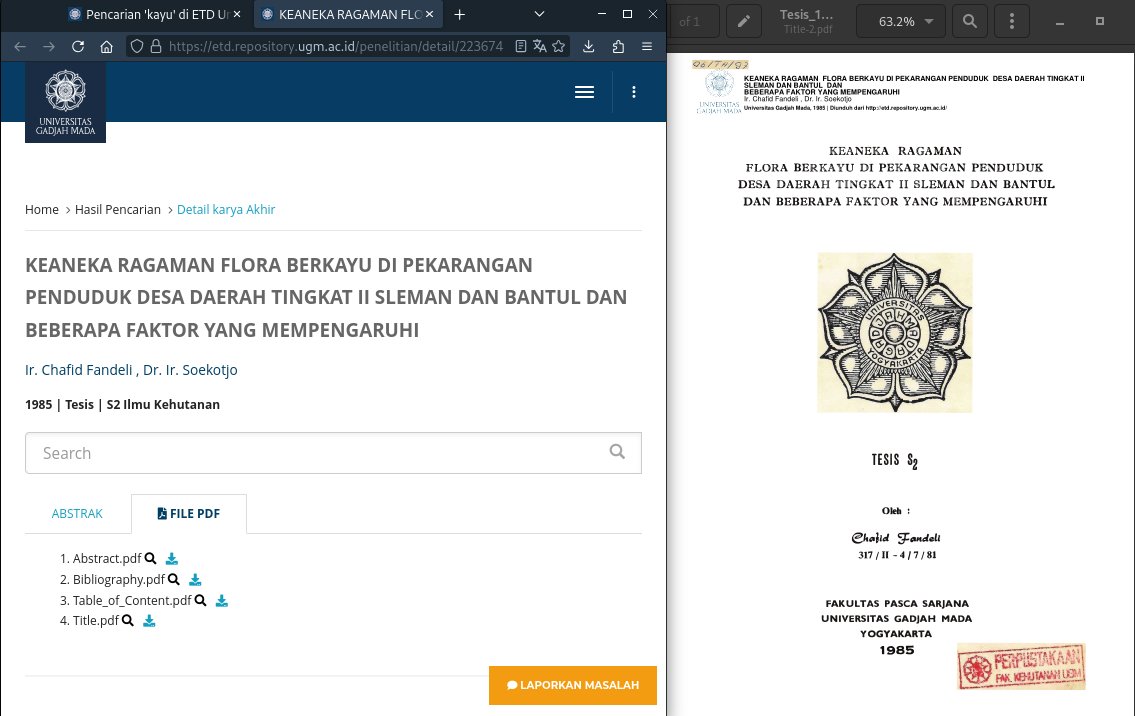Click the search magnifier in Search box
Screen dimensions: 1135x716
617,452
